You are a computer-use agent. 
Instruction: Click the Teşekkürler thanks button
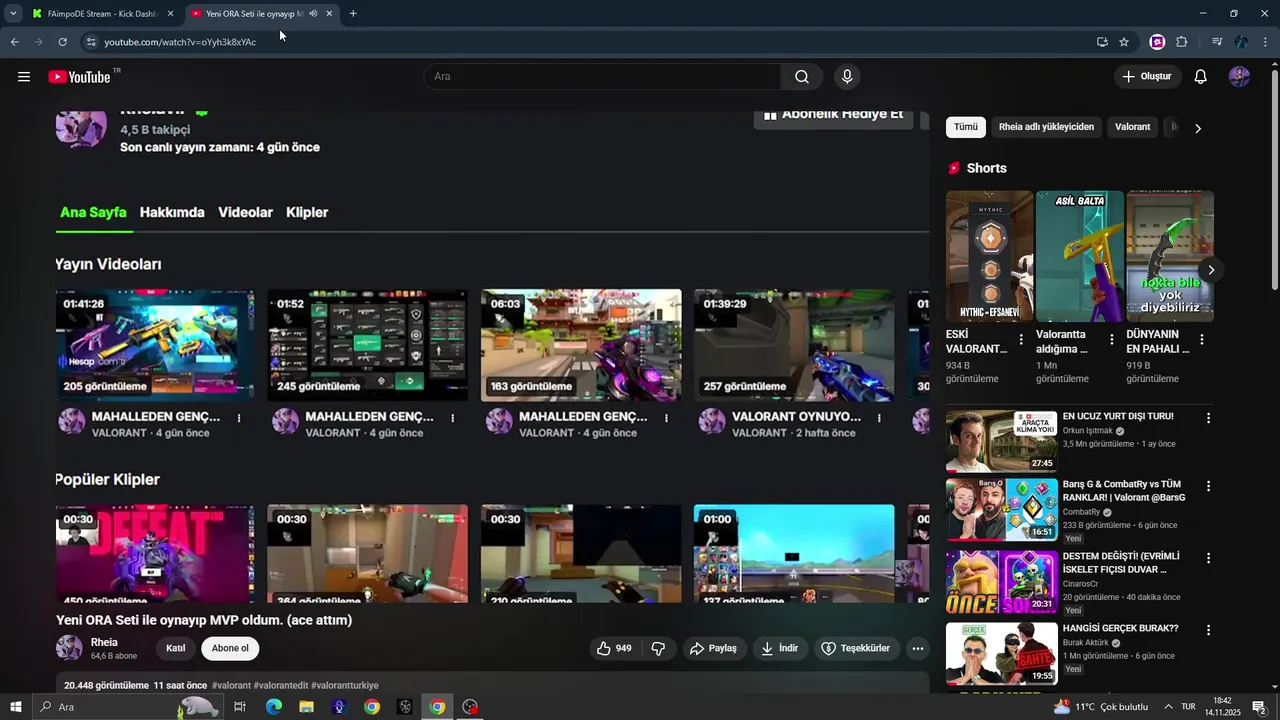pos(856,648)
